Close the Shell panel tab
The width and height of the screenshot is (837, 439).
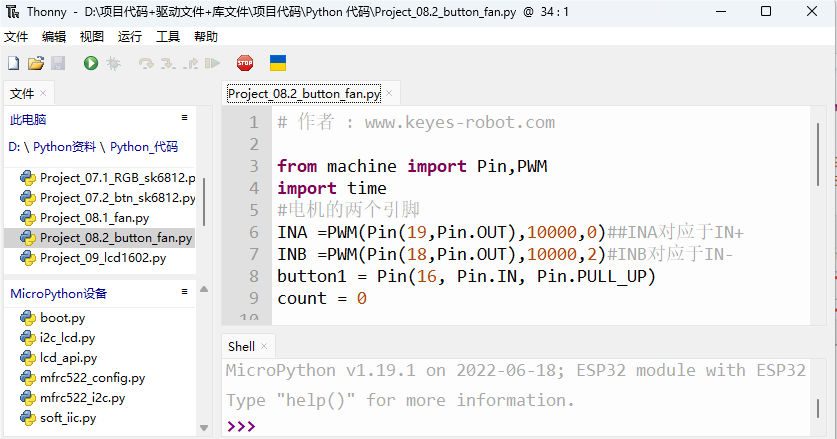(264, 346)
